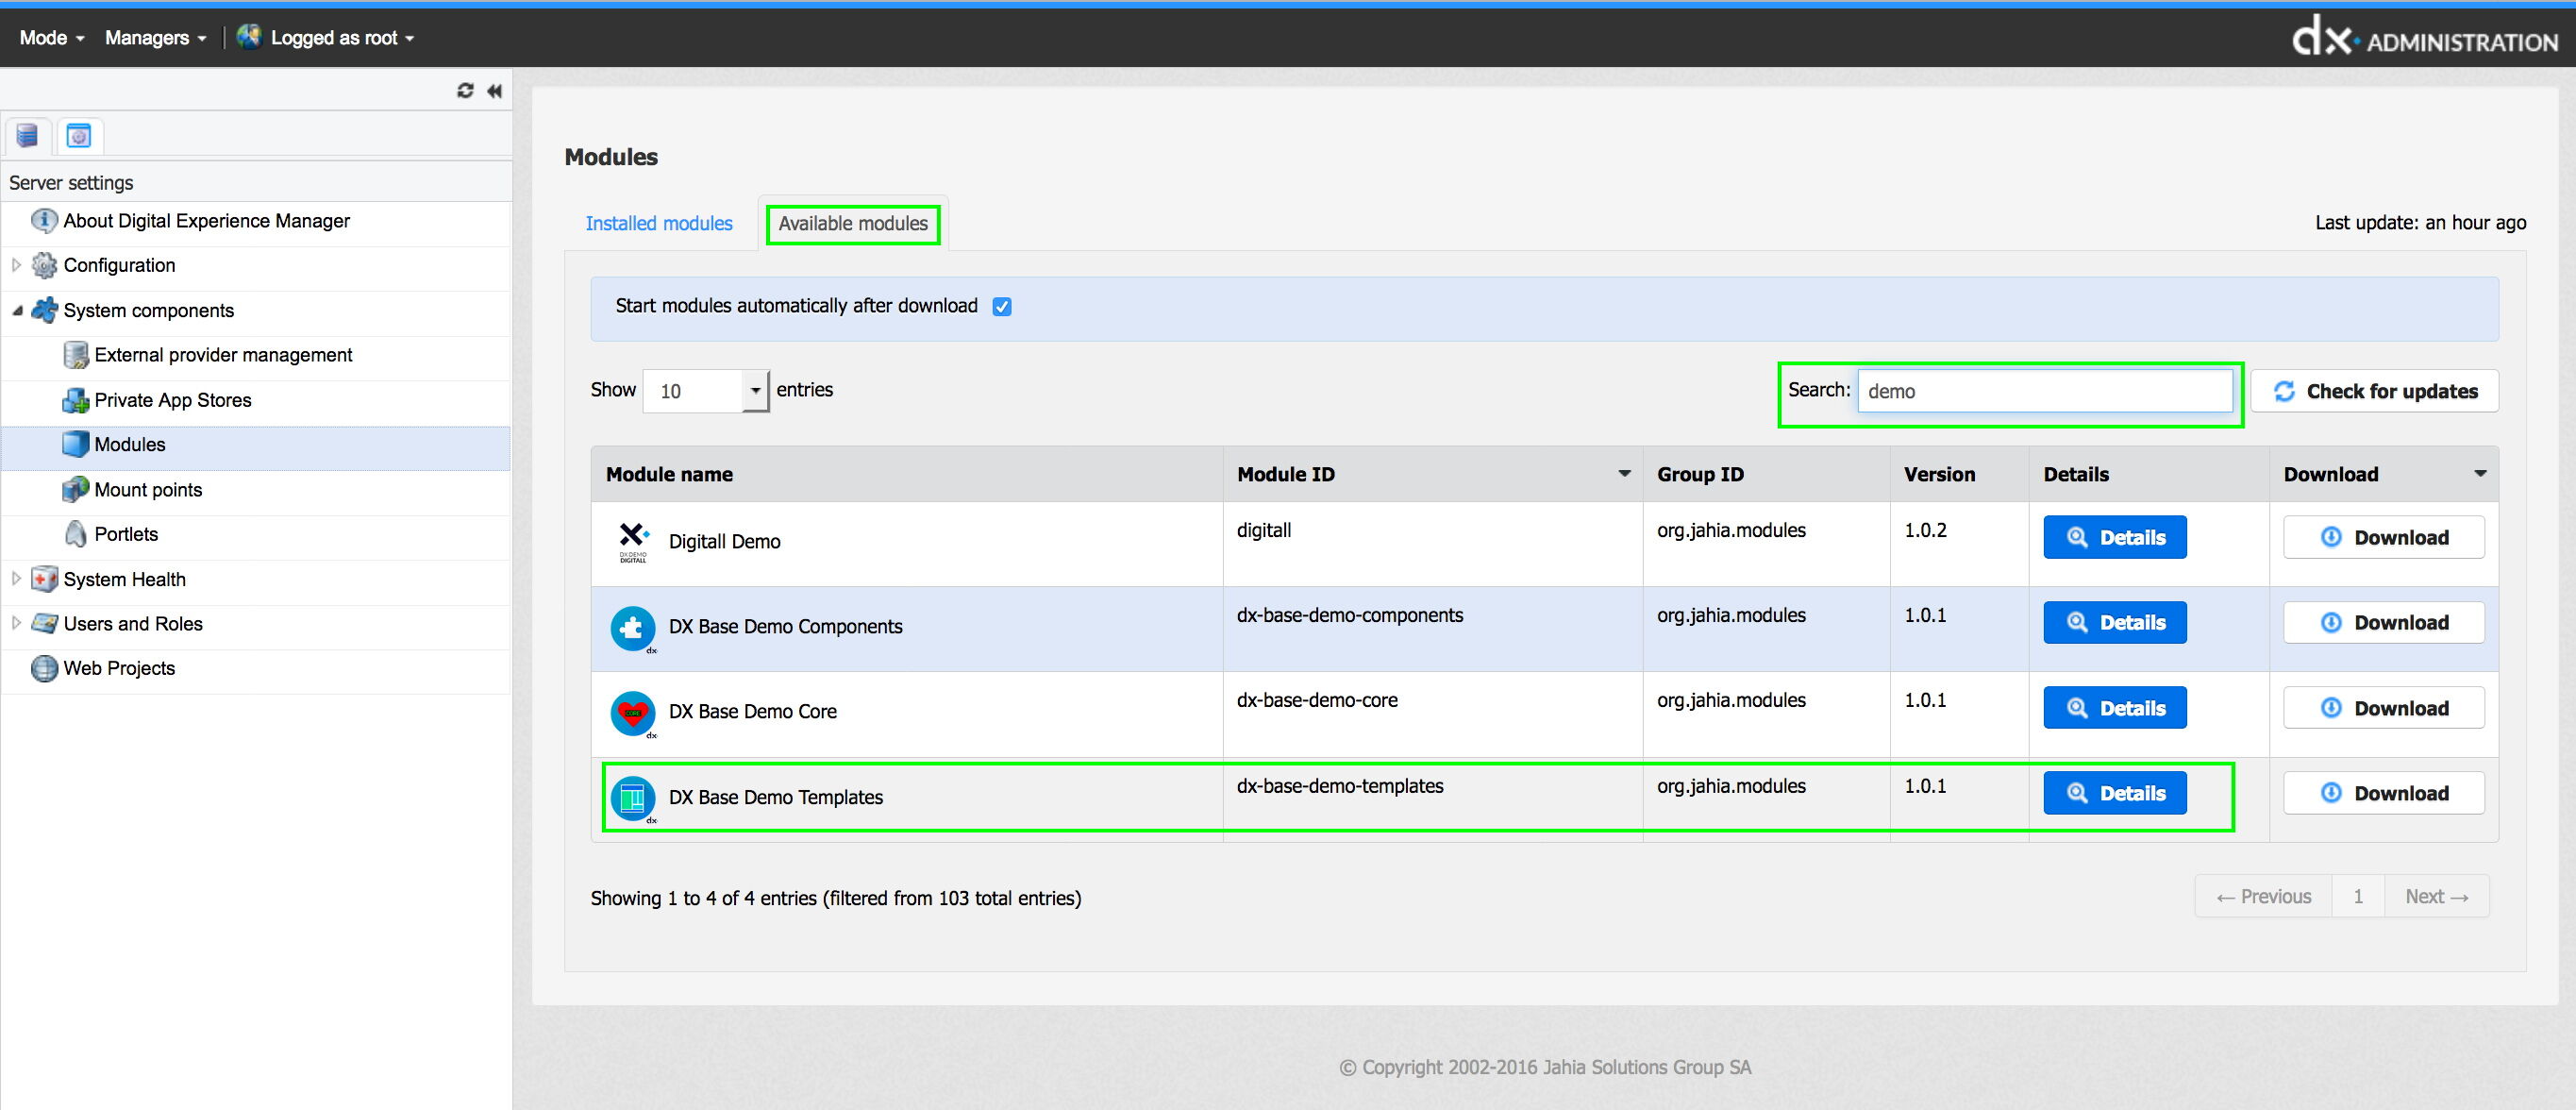This screenshot has height=1110, width=2576.
Task: Go to the Next results page
Action: coord(2437,897)
